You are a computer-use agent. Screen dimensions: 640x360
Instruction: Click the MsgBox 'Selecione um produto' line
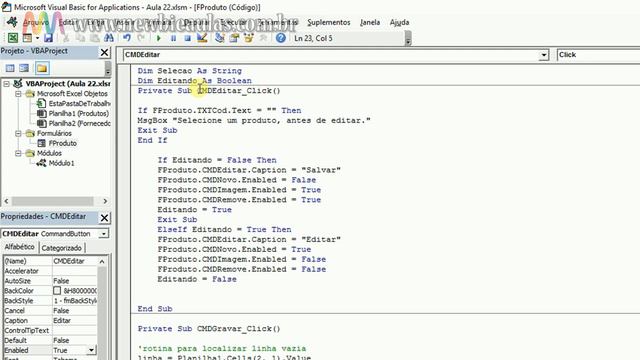pyautogui.click(x=254, y=121)
